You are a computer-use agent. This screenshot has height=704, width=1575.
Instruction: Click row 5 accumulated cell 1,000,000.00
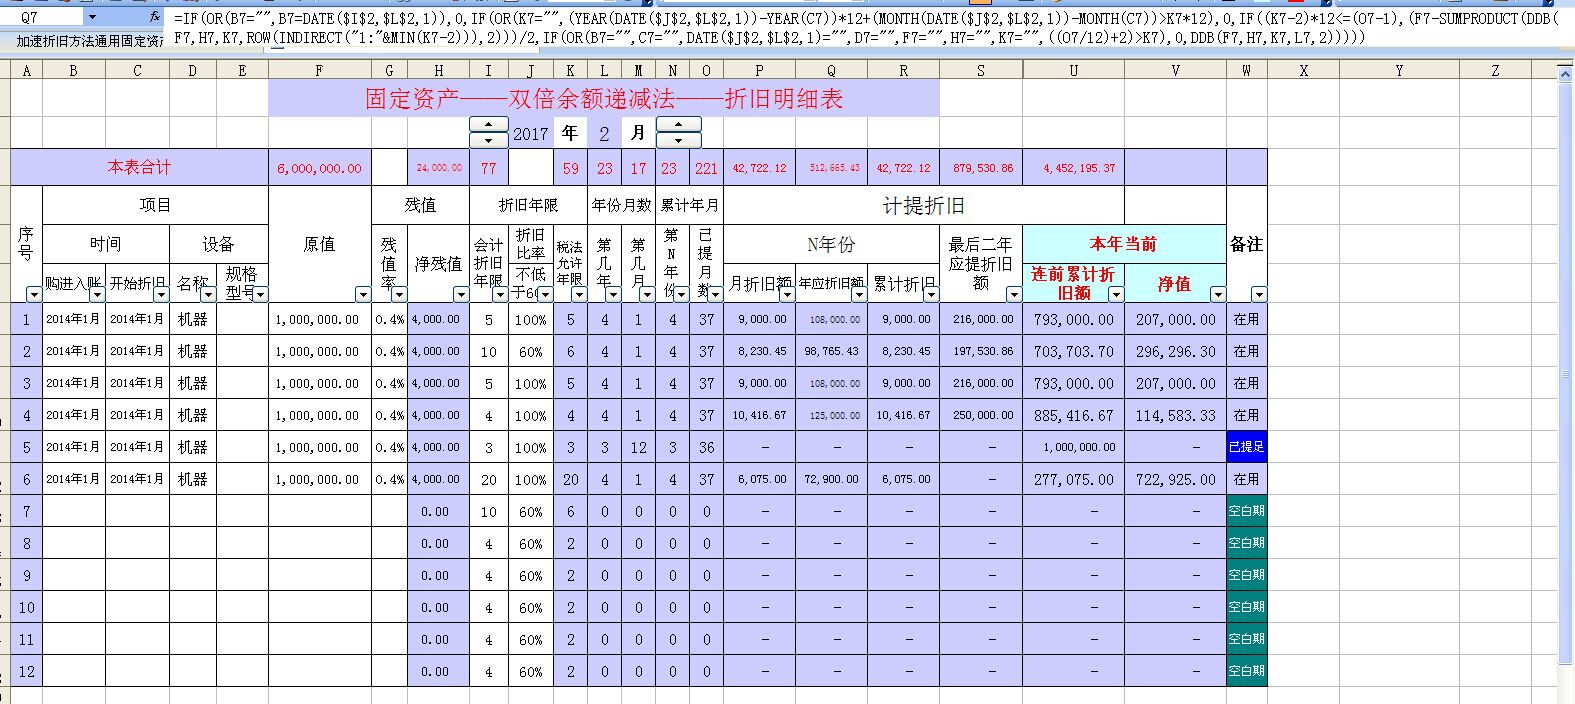pos(1073,447)
